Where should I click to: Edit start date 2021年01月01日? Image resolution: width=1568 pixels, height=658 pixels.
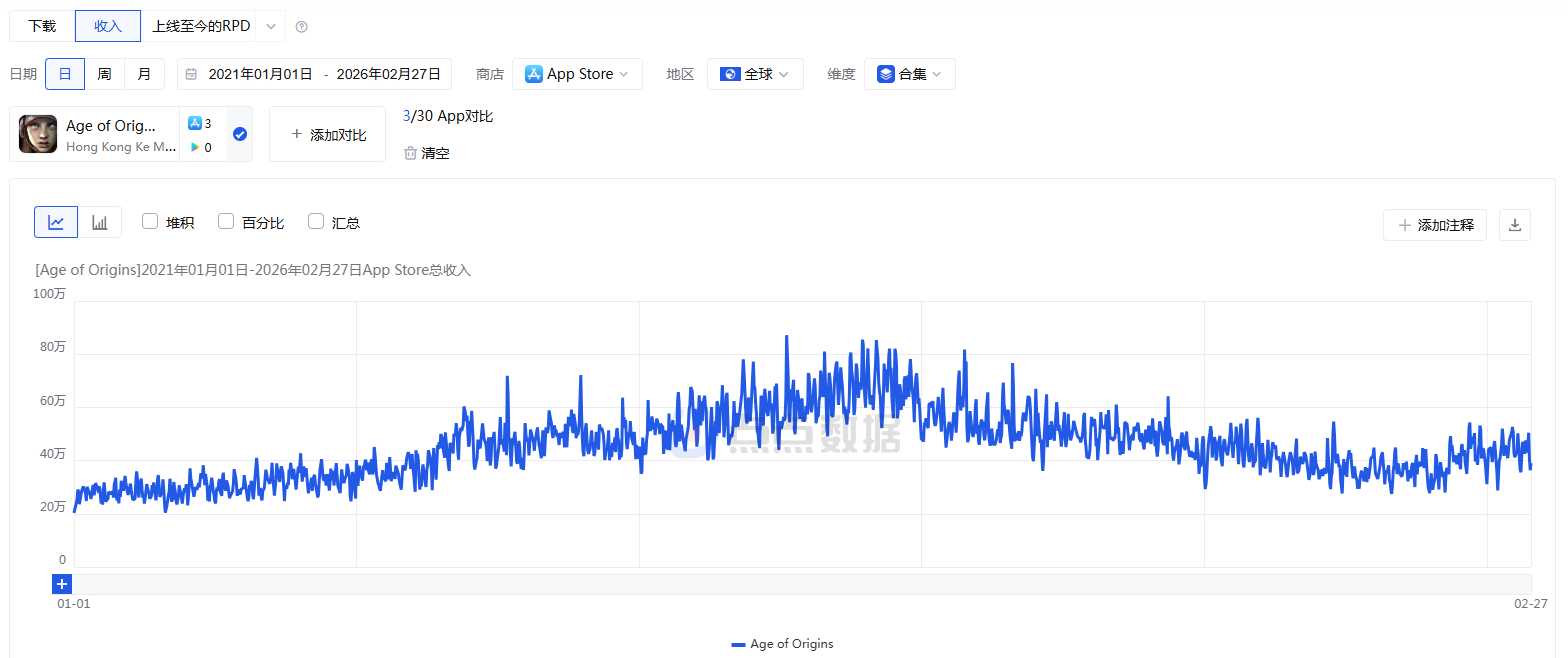(260, 74)
